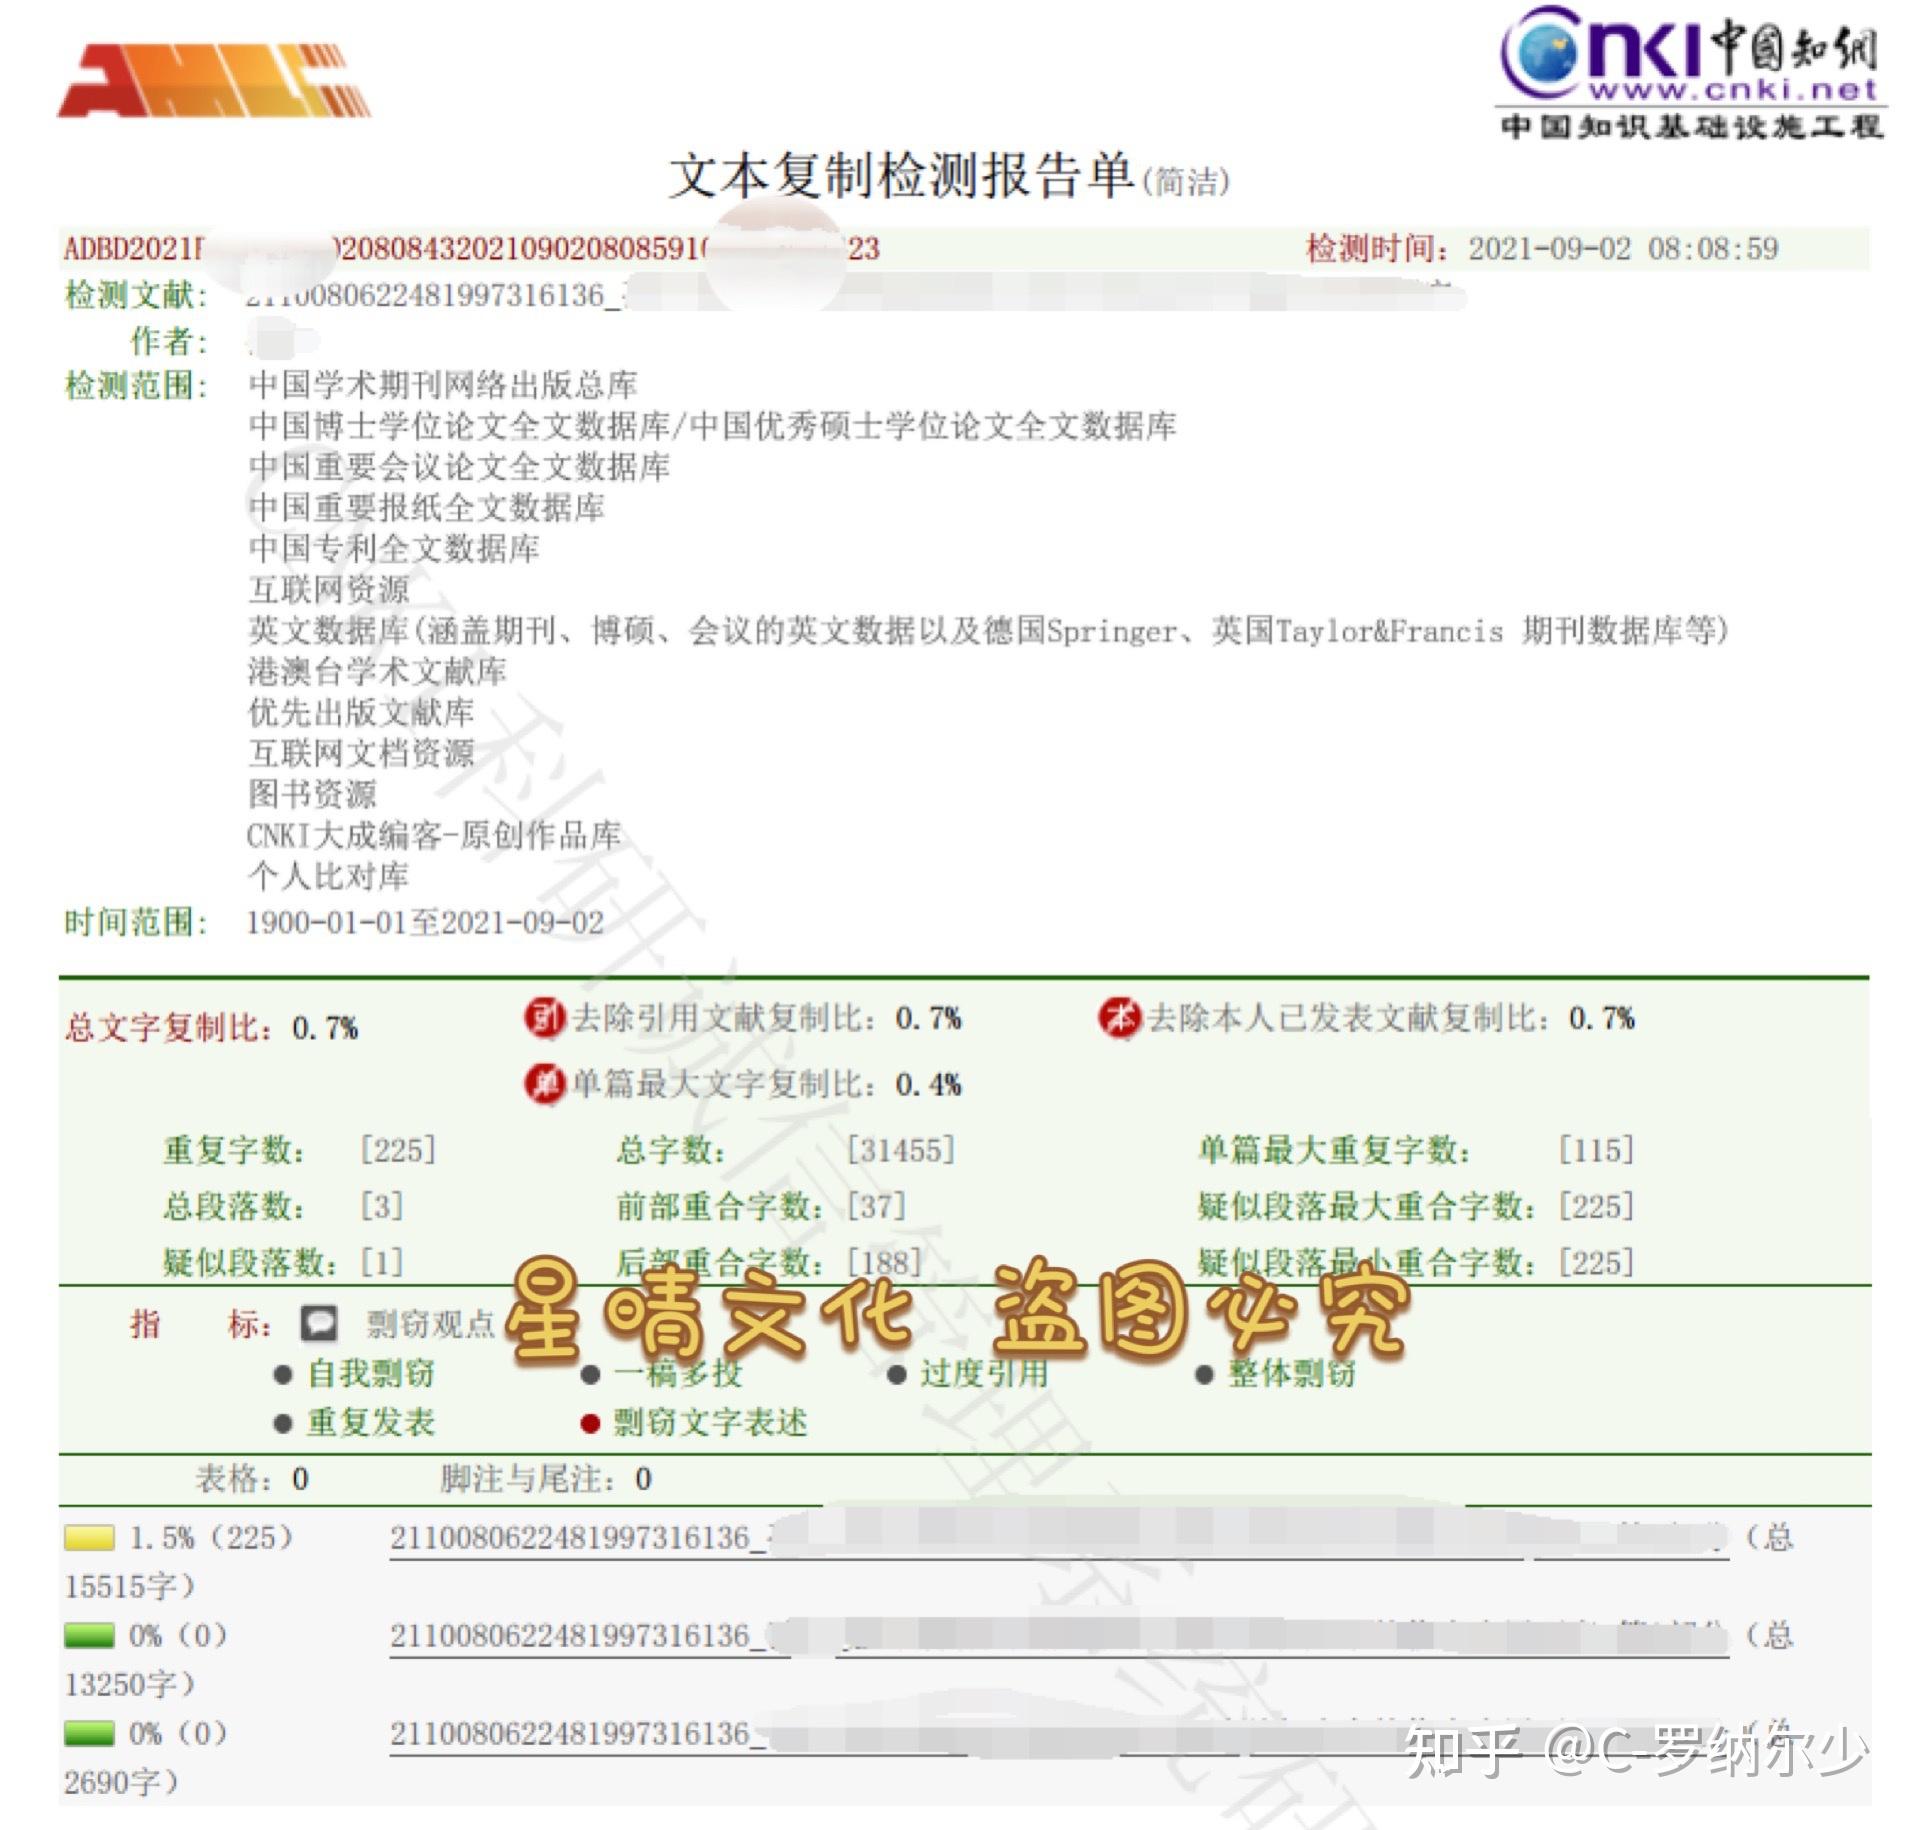Click 互联网文档资源 line
This screenshot has height=1830, width=1920.
click(361, 753)
